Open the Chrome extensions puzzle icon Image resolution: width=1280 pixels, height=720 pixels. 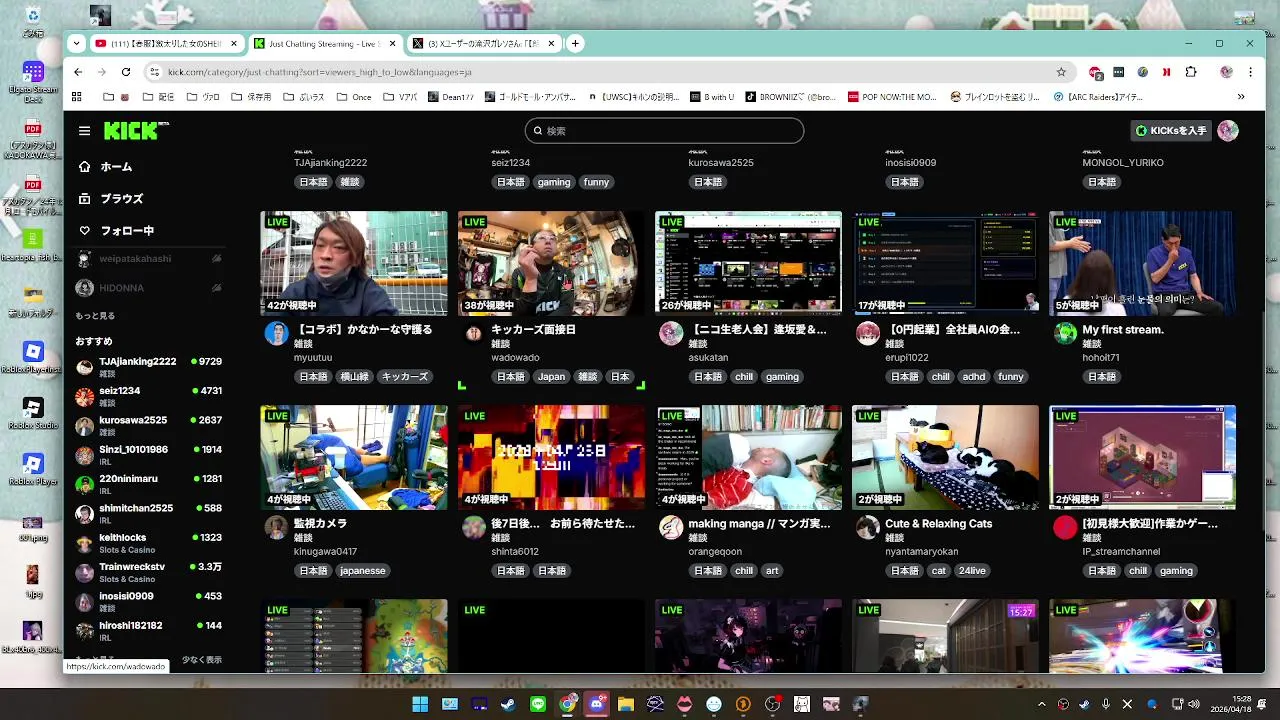tap(1191, 72)
